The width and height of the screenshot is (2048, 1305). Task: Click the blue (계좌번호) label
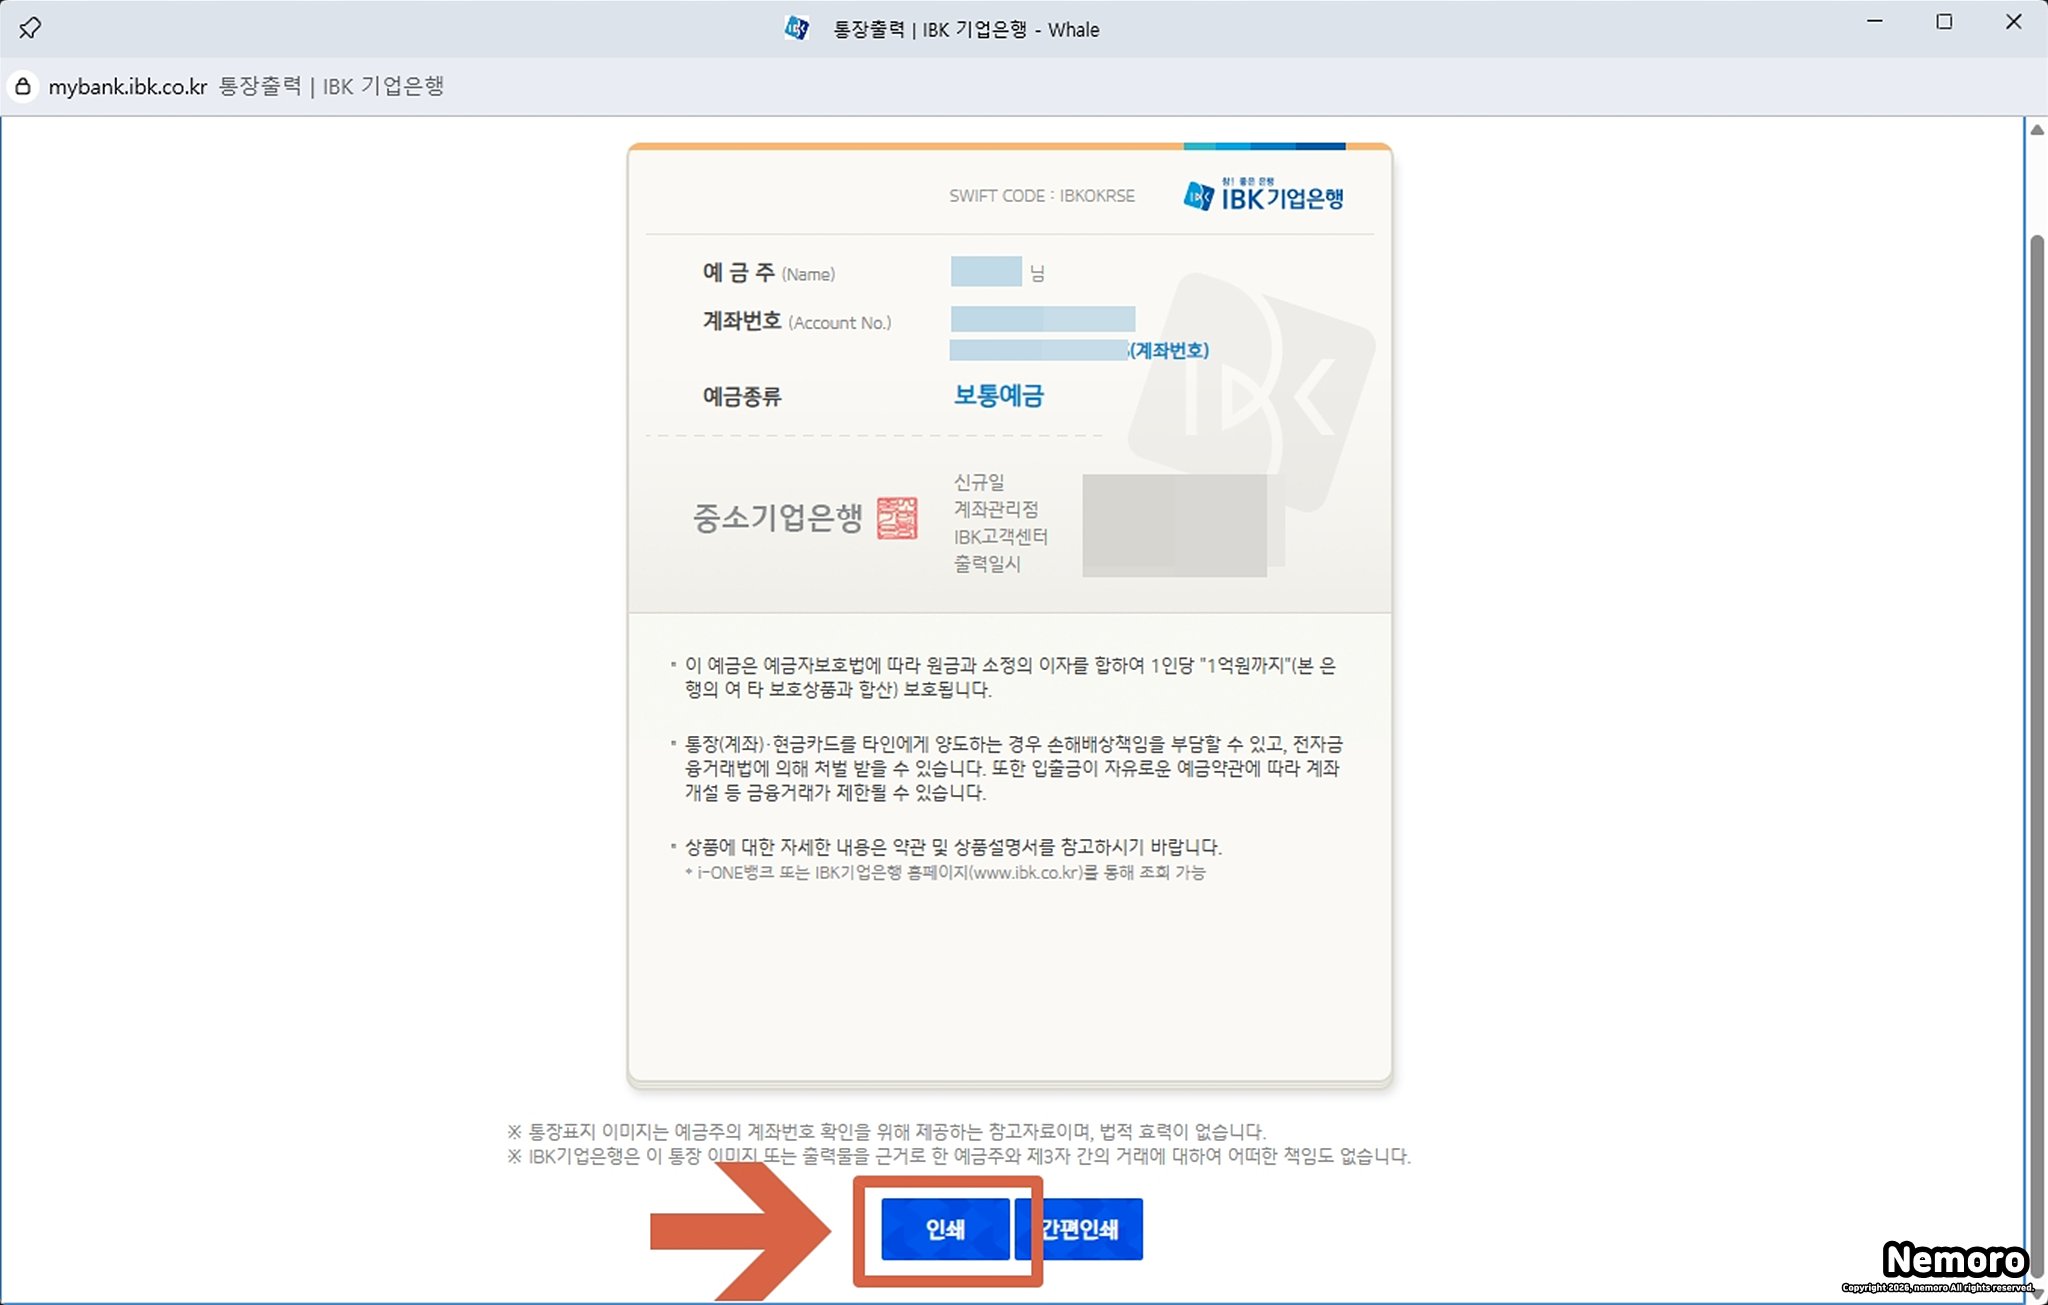pyautogui.click(x=1169, y=350)
